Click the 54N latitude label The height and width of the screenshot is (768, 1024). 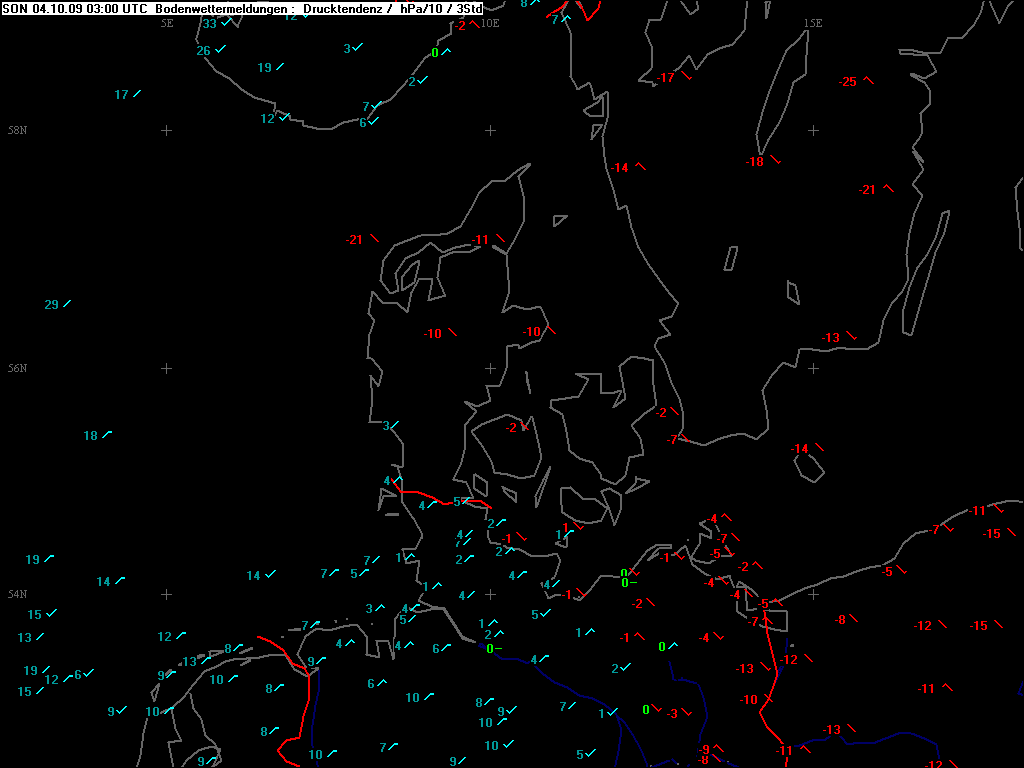[17, 594]
